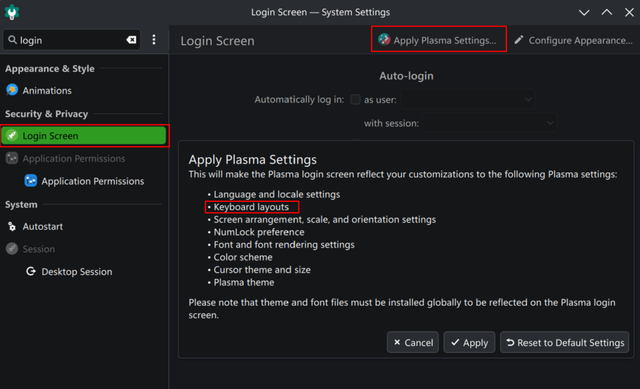The height and width of the screenshot is (389, 640).
Task: Click the Autostart gear icon
Action: click(x=12, y=227)
